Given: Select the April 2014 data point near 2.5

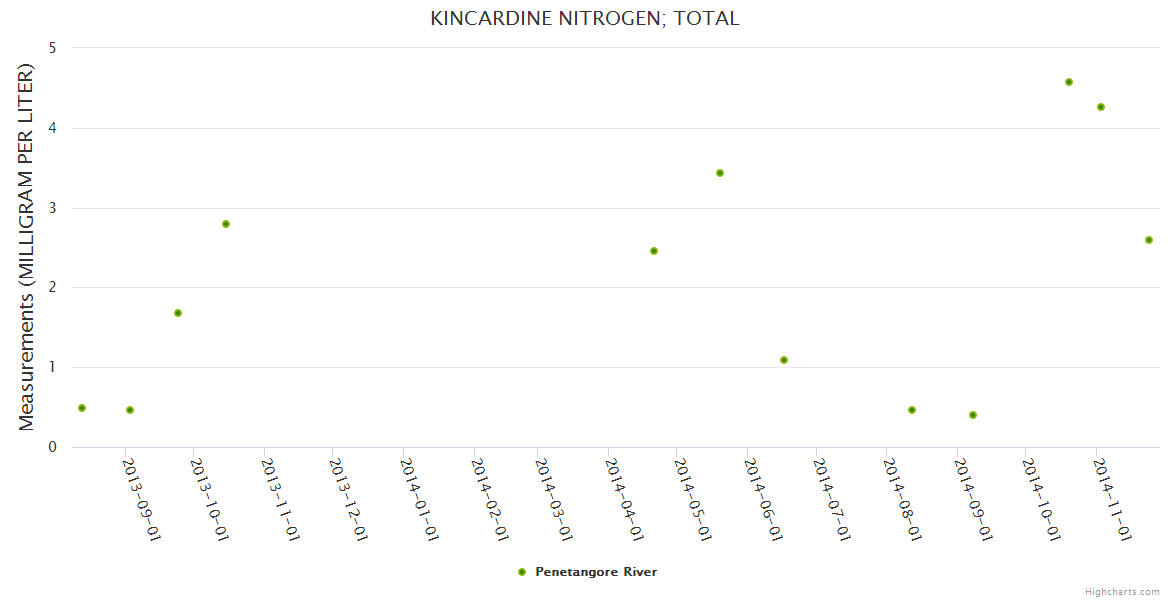Looking at the screenshot, I should tap(654, 251).
